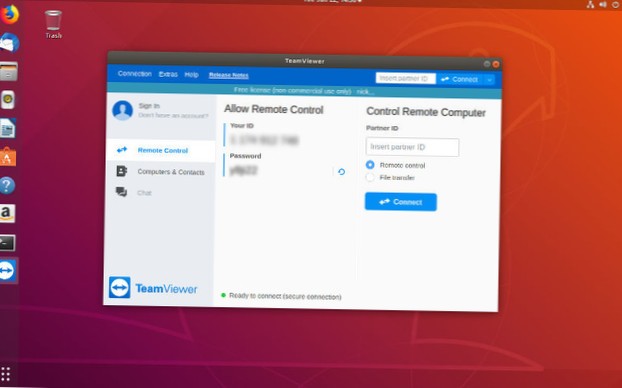The width and height of the screenshot is (622, 388).
Task: Click "Don't have an account?" link
Action: pyautogui.click(x=173, y=115)
